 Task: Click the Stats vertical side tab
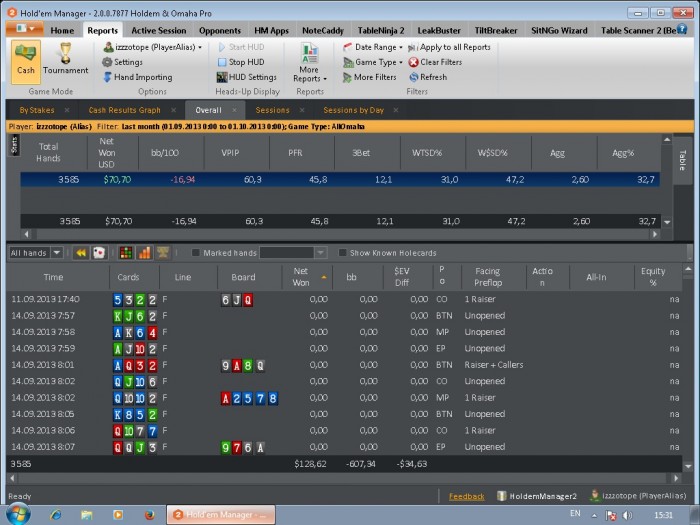pos(14,145)
